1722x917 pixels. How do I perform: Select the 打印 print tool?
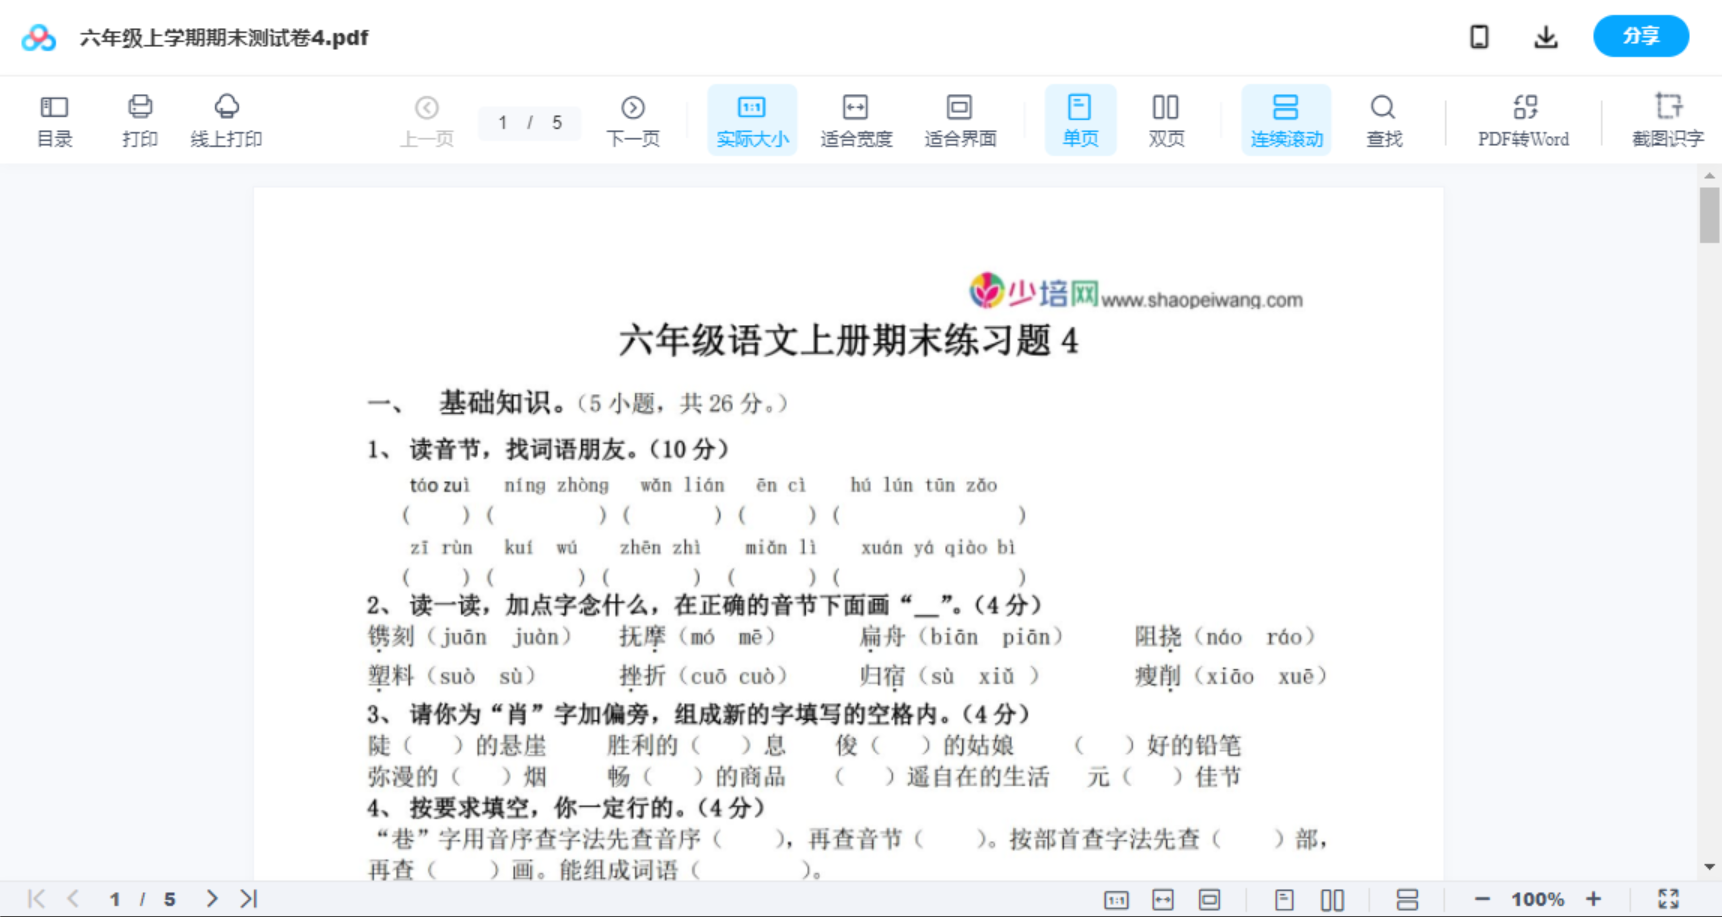click(139, 119)
